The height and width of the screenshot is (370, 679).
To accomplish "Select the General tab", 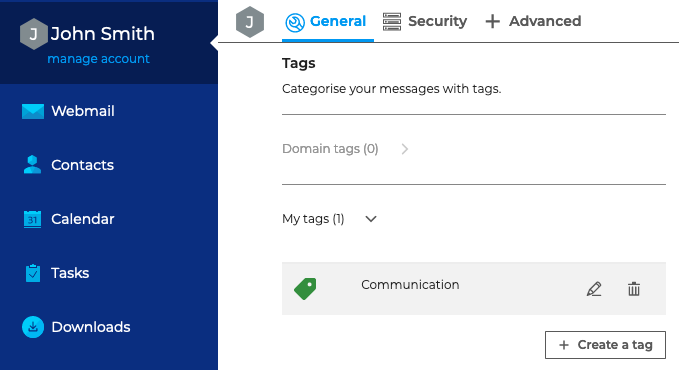I will pyautogui.click(x=326, y=22).
